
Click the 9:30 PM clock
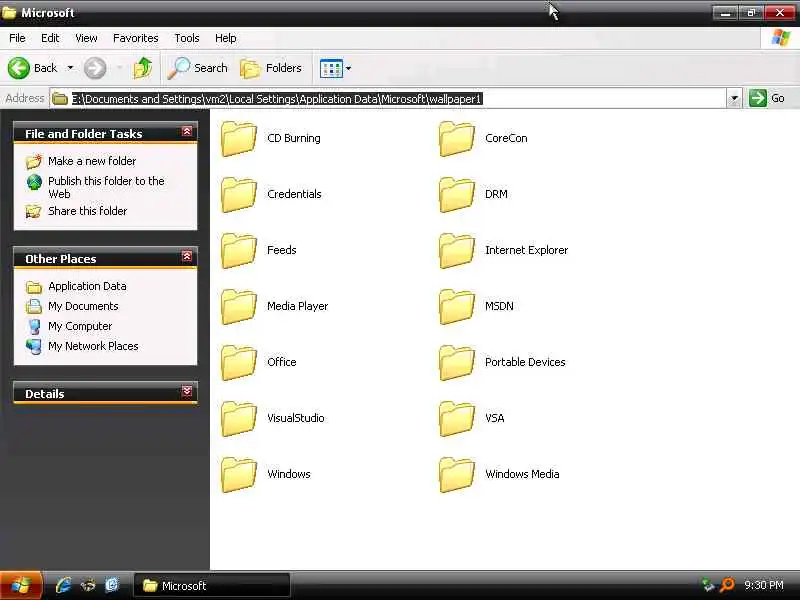764,585
